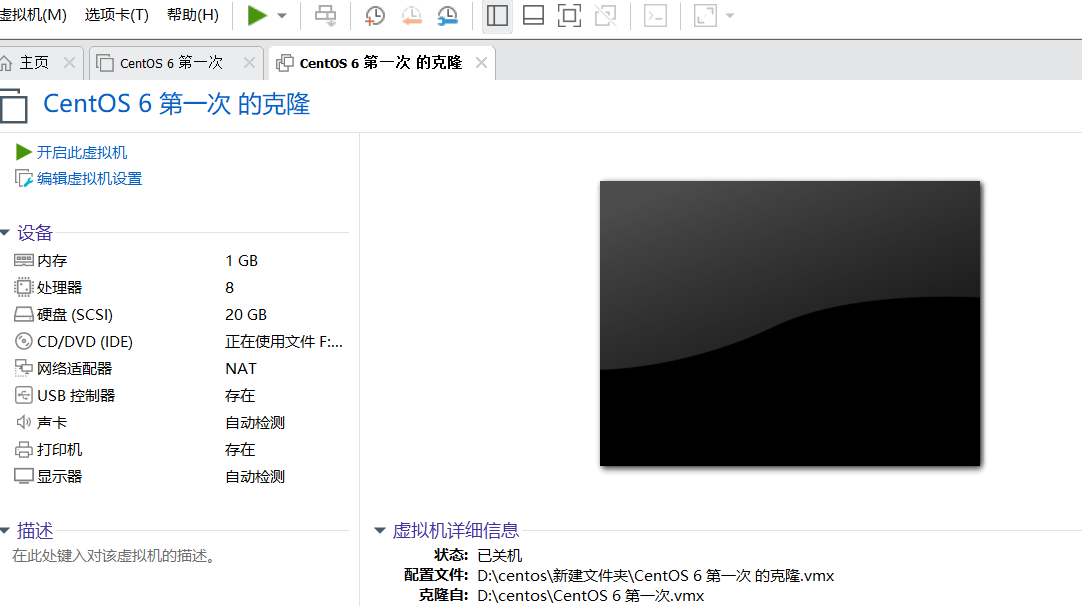Screen dimensions: 1082x606
Task: Open the 帮助(H) menu
Action: (193, 14)
